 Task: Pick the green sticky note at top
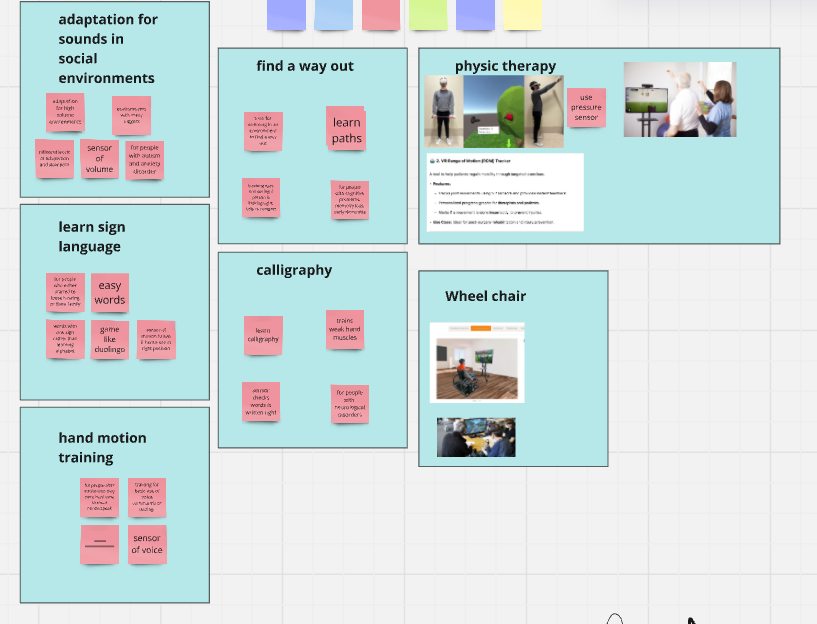pyautogui.click(x=428, y=14)
